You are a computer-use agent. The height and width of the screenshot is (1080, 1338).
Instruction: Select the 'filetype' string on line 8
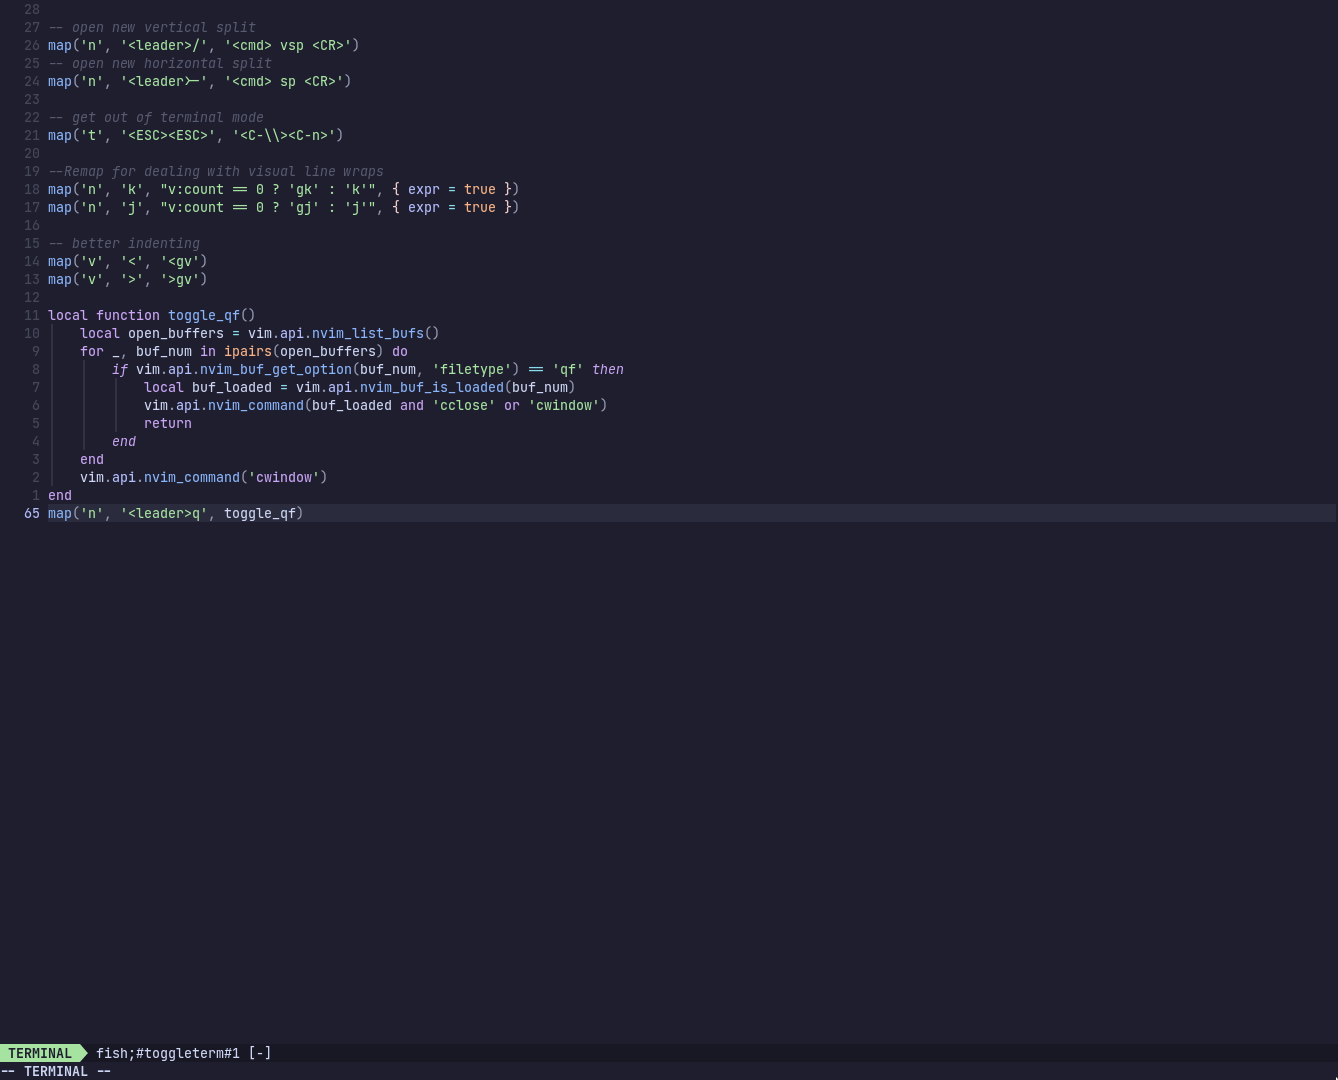(x=471, y=369)
